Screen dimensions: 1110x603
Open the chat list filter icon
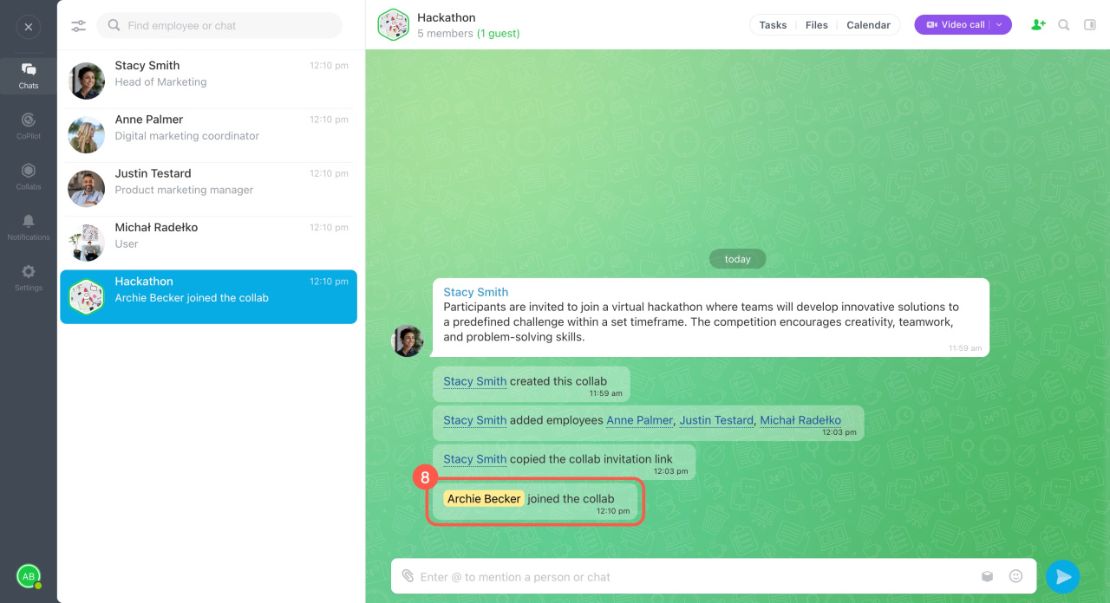(79, 25)
